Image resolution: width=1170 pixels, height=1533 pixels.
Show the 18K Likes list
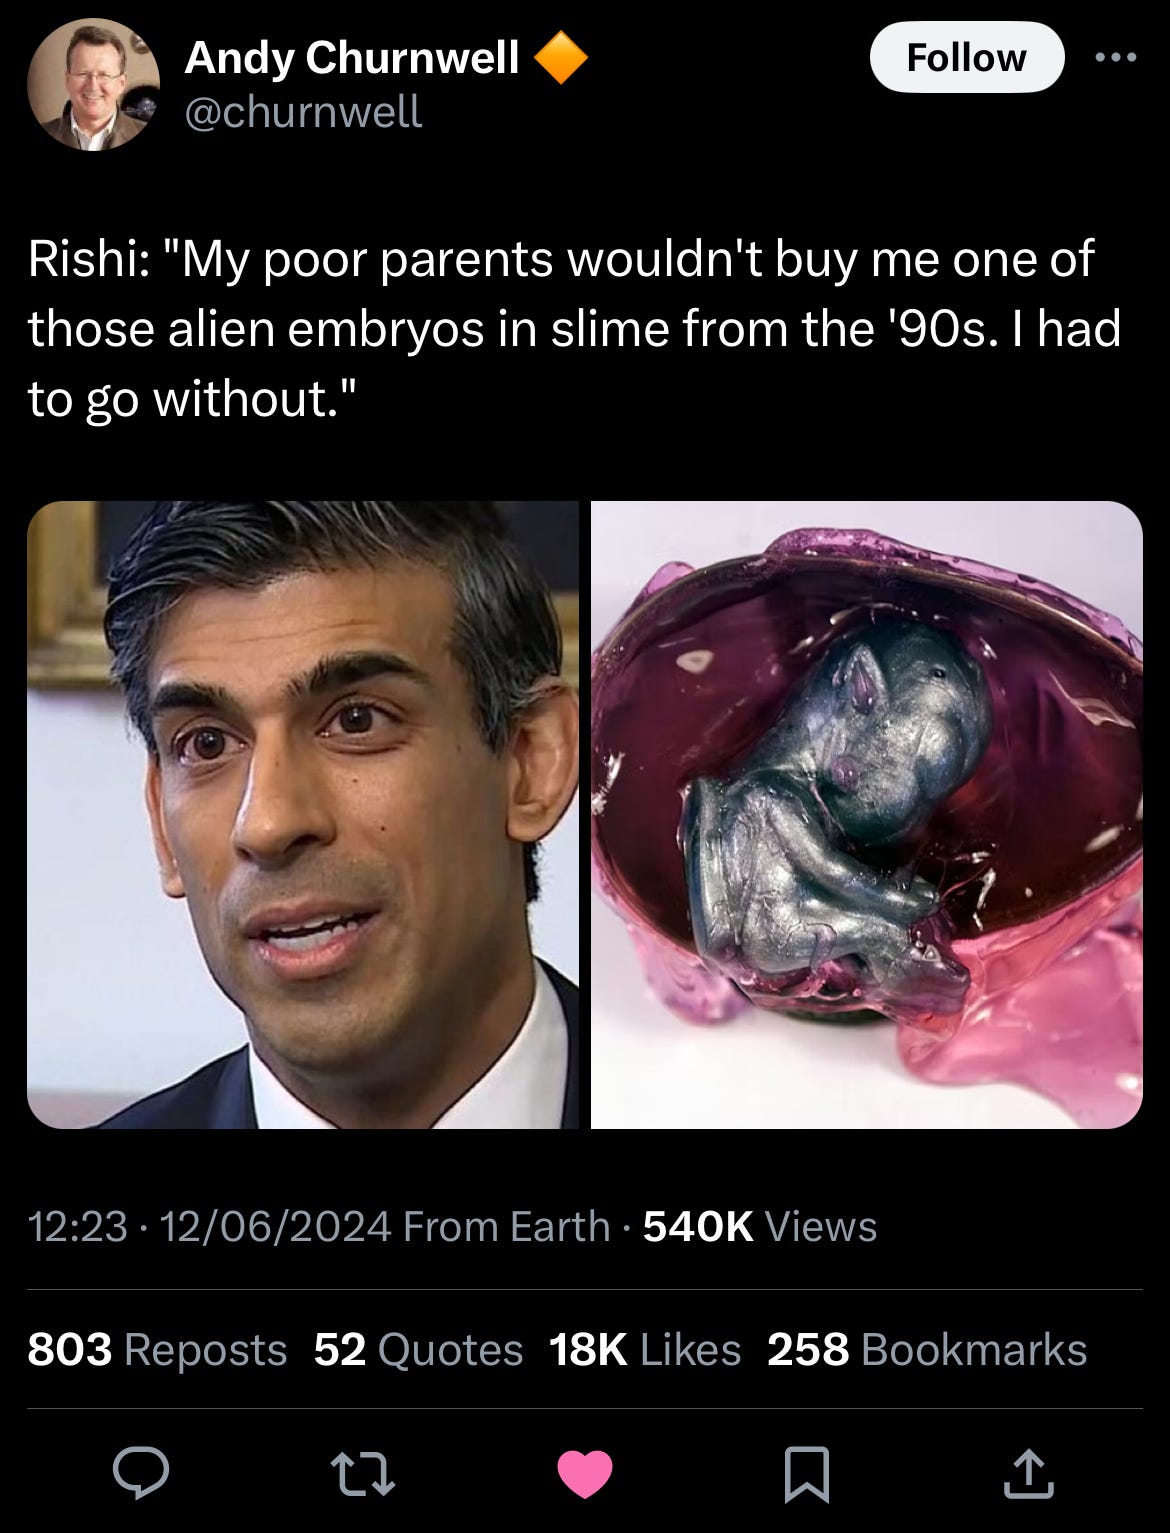[645, 1349]
